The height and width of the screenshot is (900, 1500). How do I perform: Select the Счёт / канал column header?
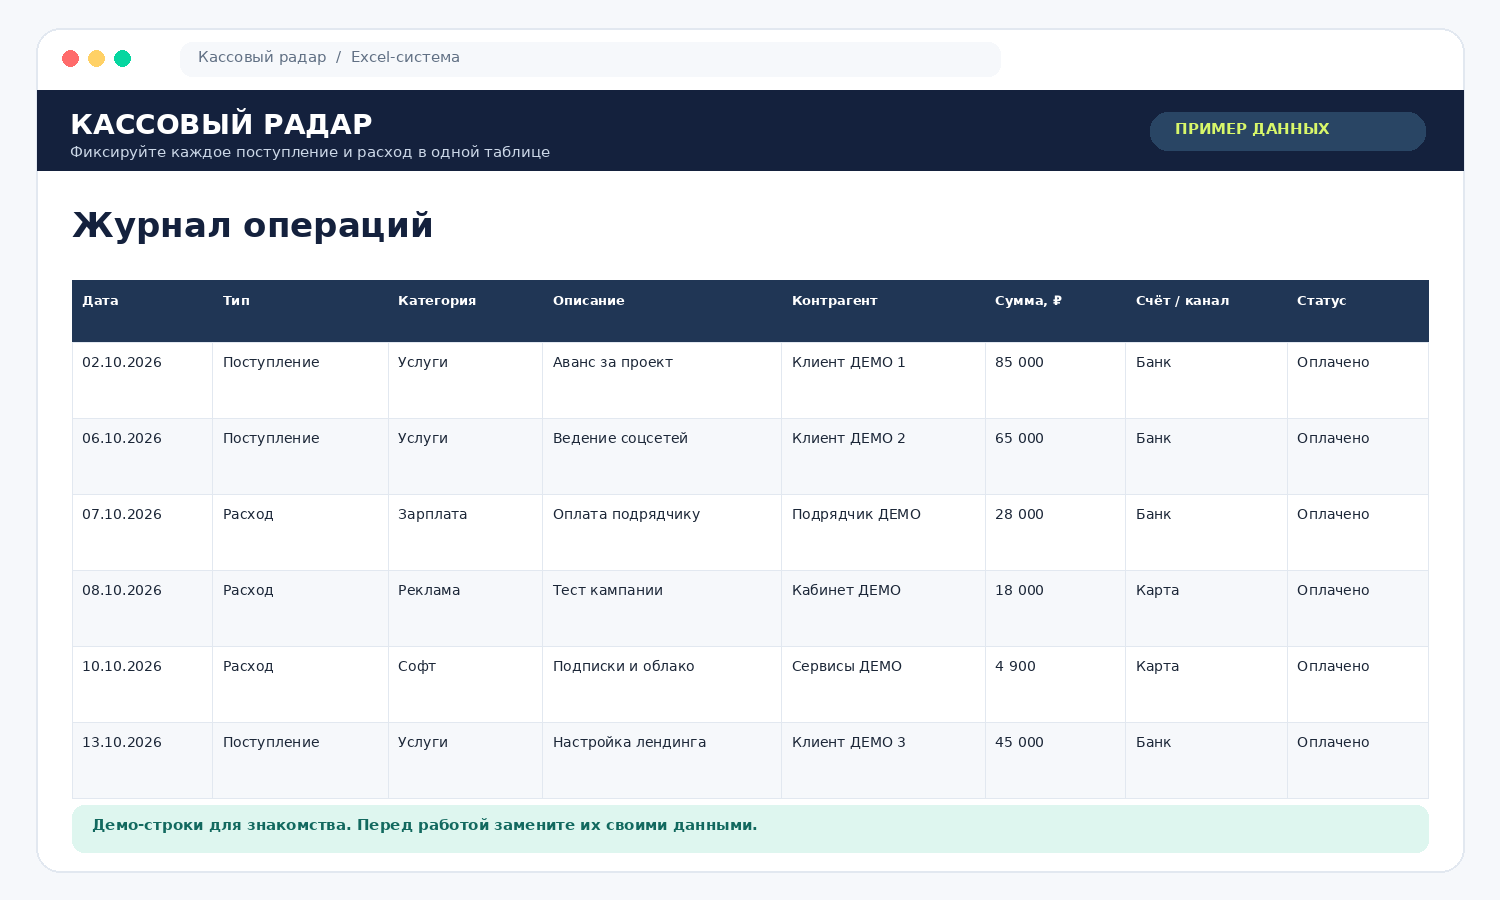point(1206,311)
